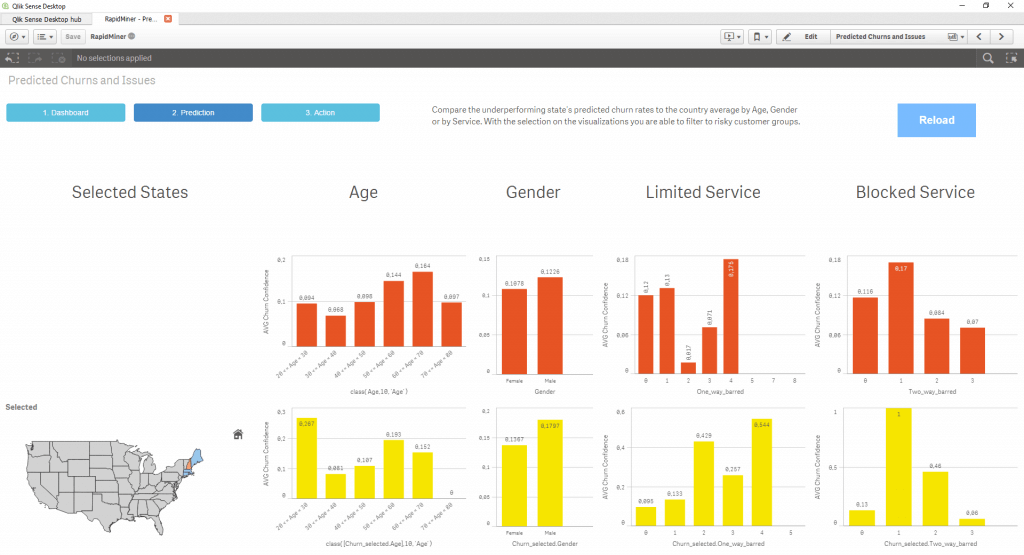Switch to Qlik Sense Desktop hub tab
Screen dimensions: 1024x555
coord(46,20)
